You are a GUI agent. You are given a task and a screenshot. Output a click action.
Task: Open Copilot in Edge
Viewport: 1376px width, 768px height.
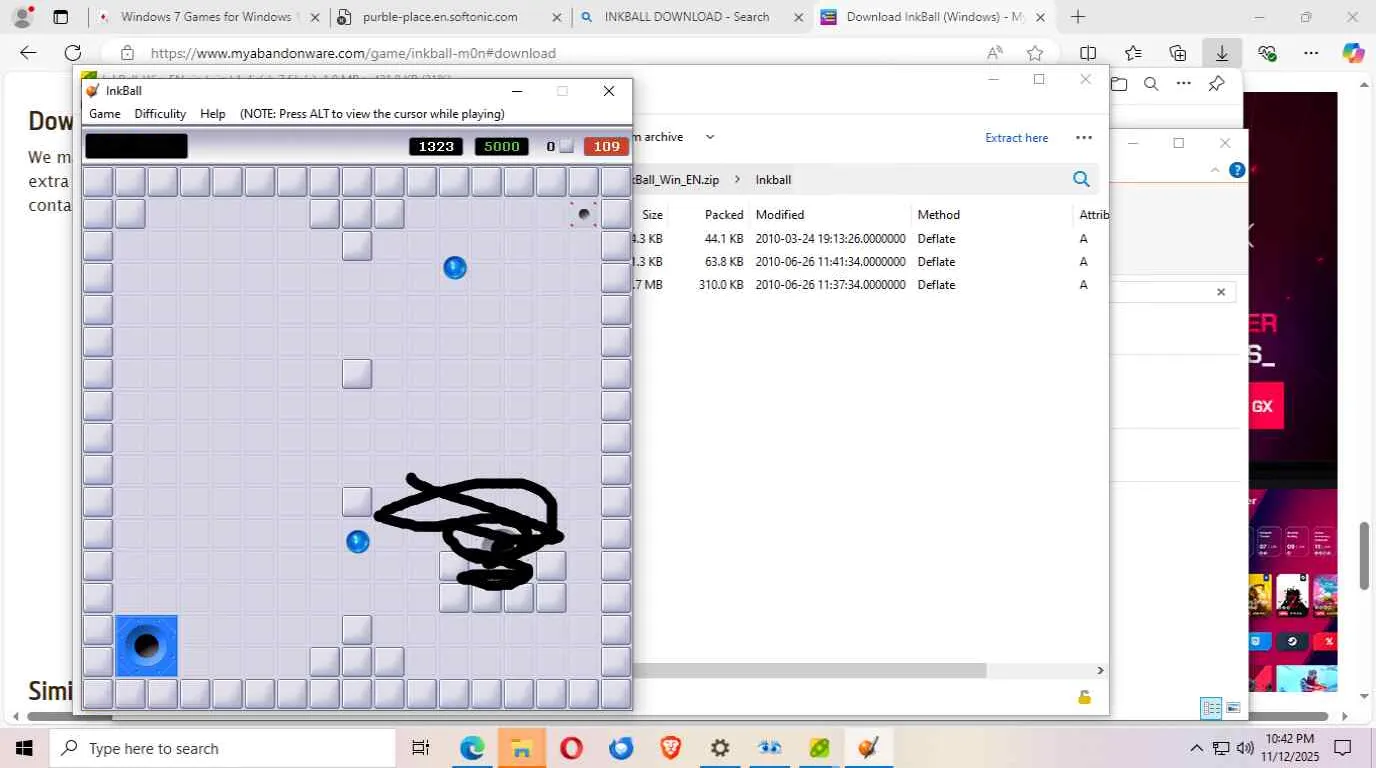point(1353,53)
